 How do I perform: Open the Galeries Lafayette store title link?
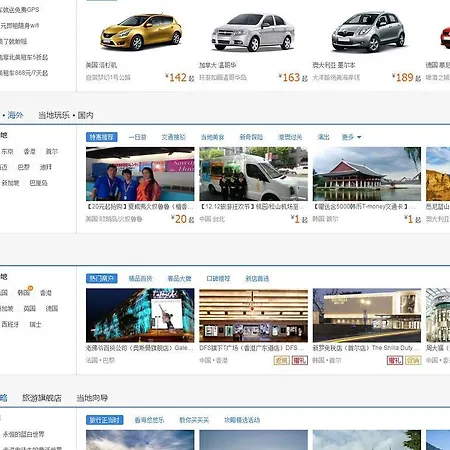140,348
